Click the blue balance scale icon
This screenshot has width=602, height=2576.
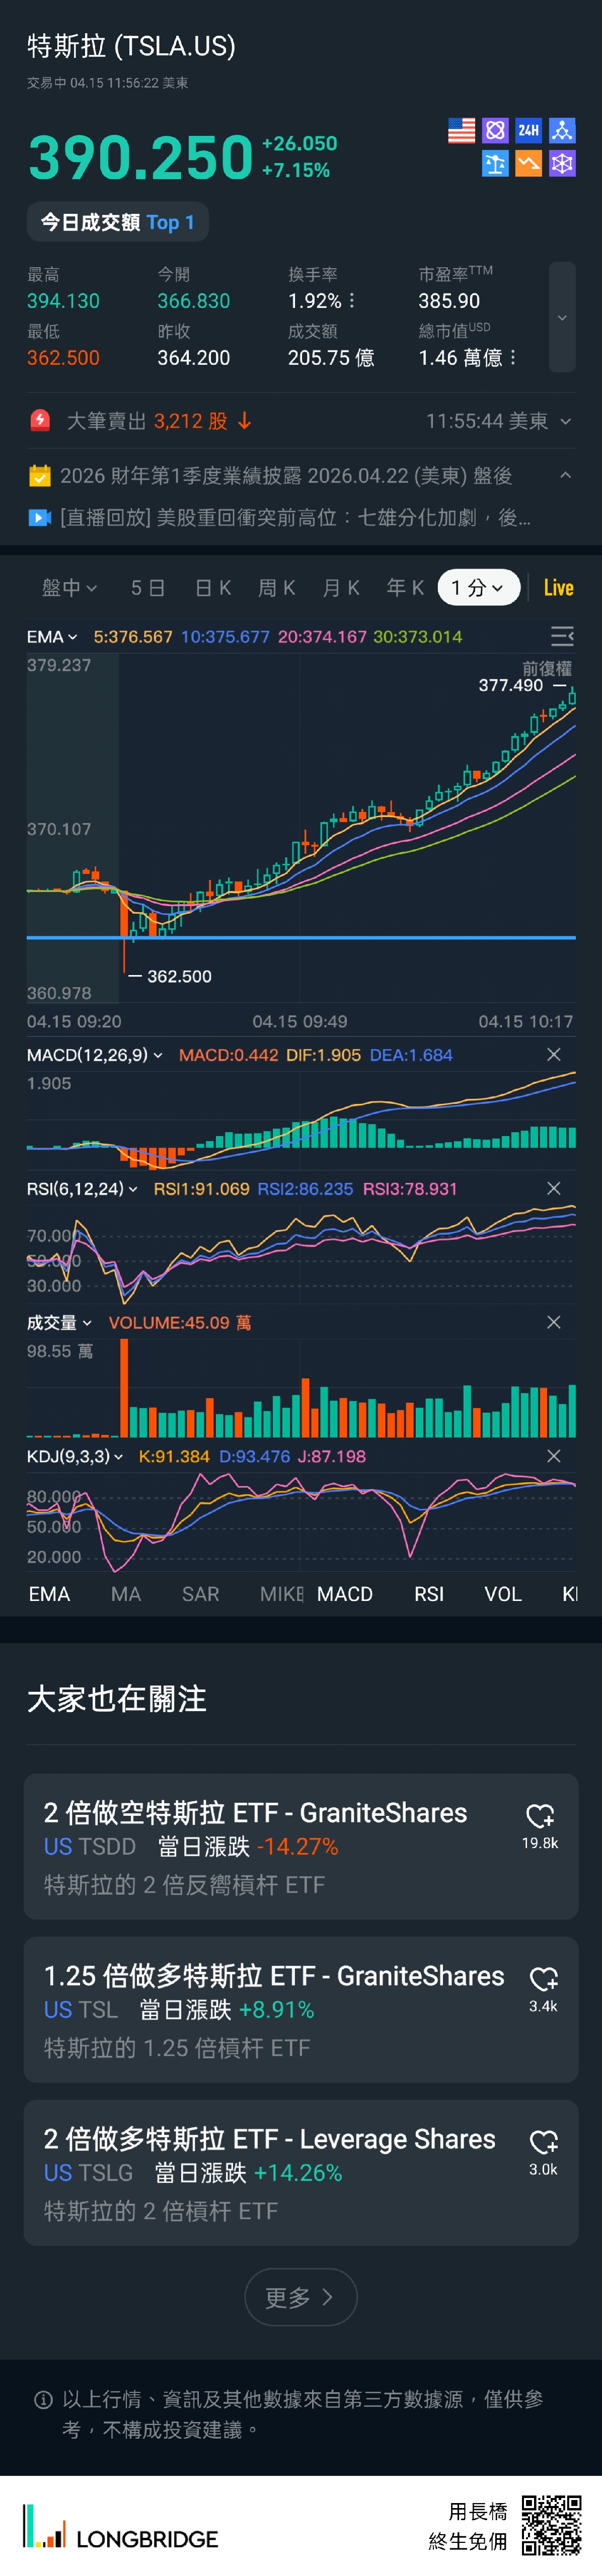tap(495, 164)
